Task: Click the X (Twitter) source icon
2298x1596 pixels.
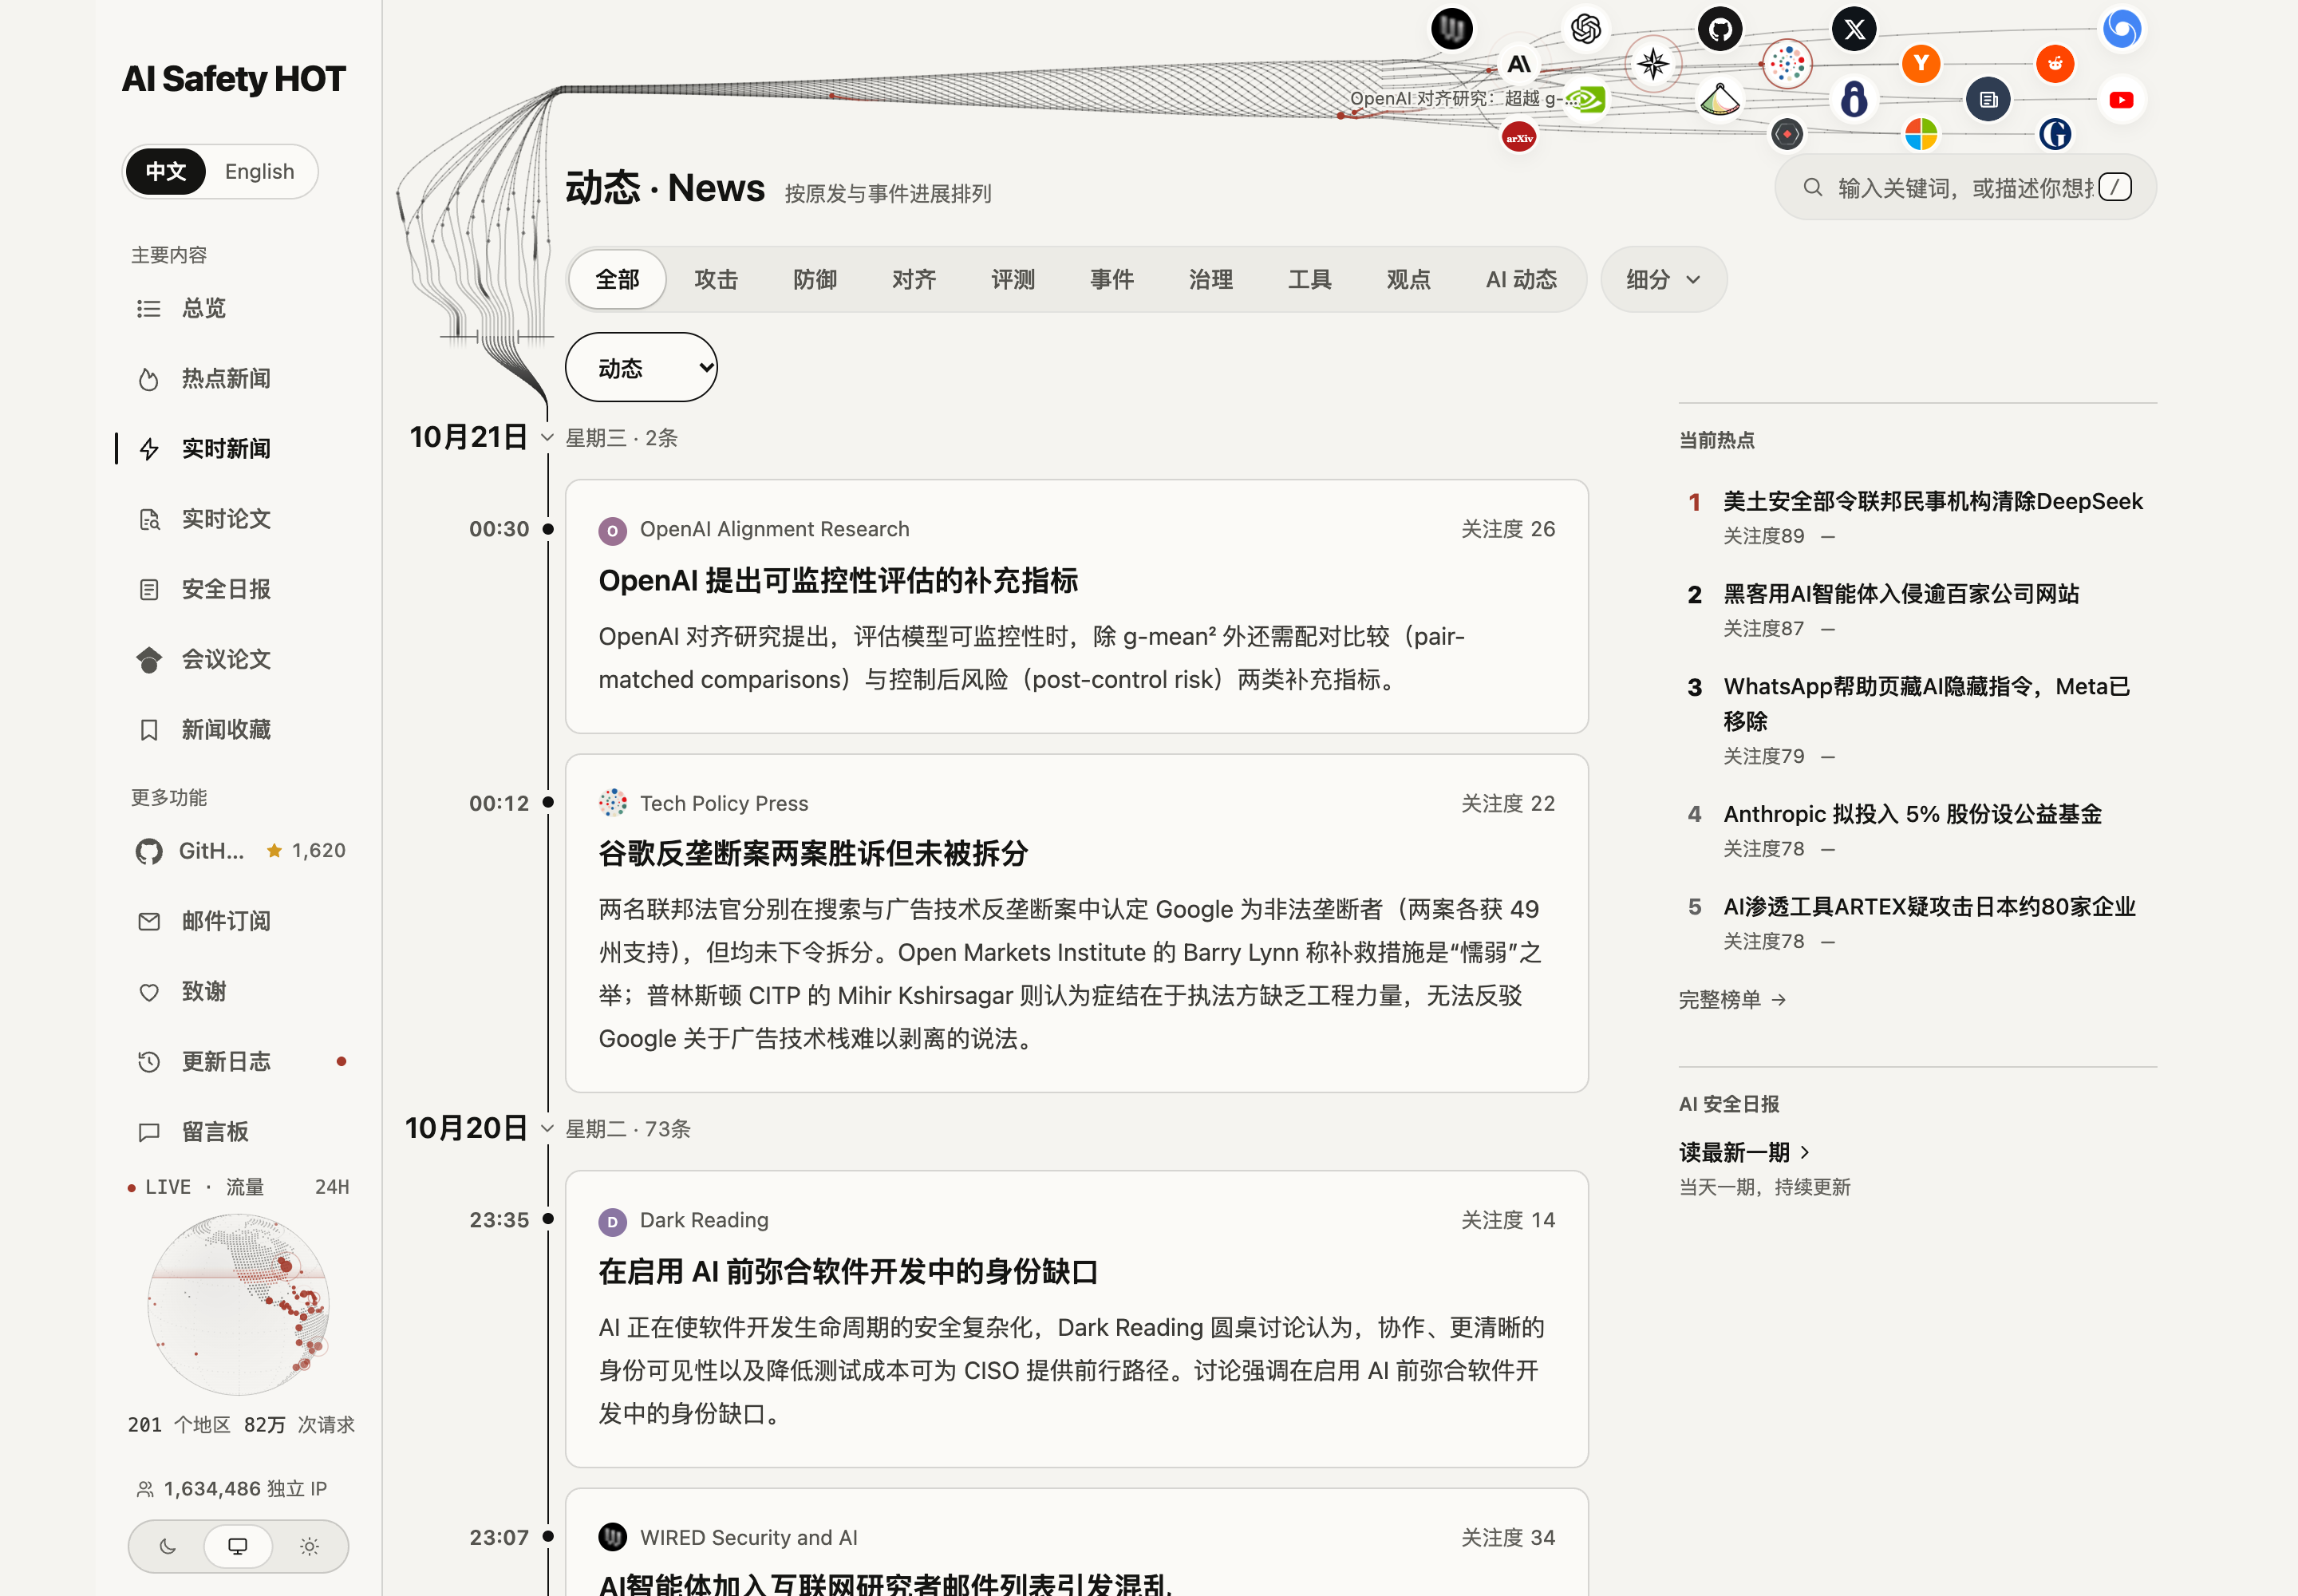Action: (x=1853, y=29)
